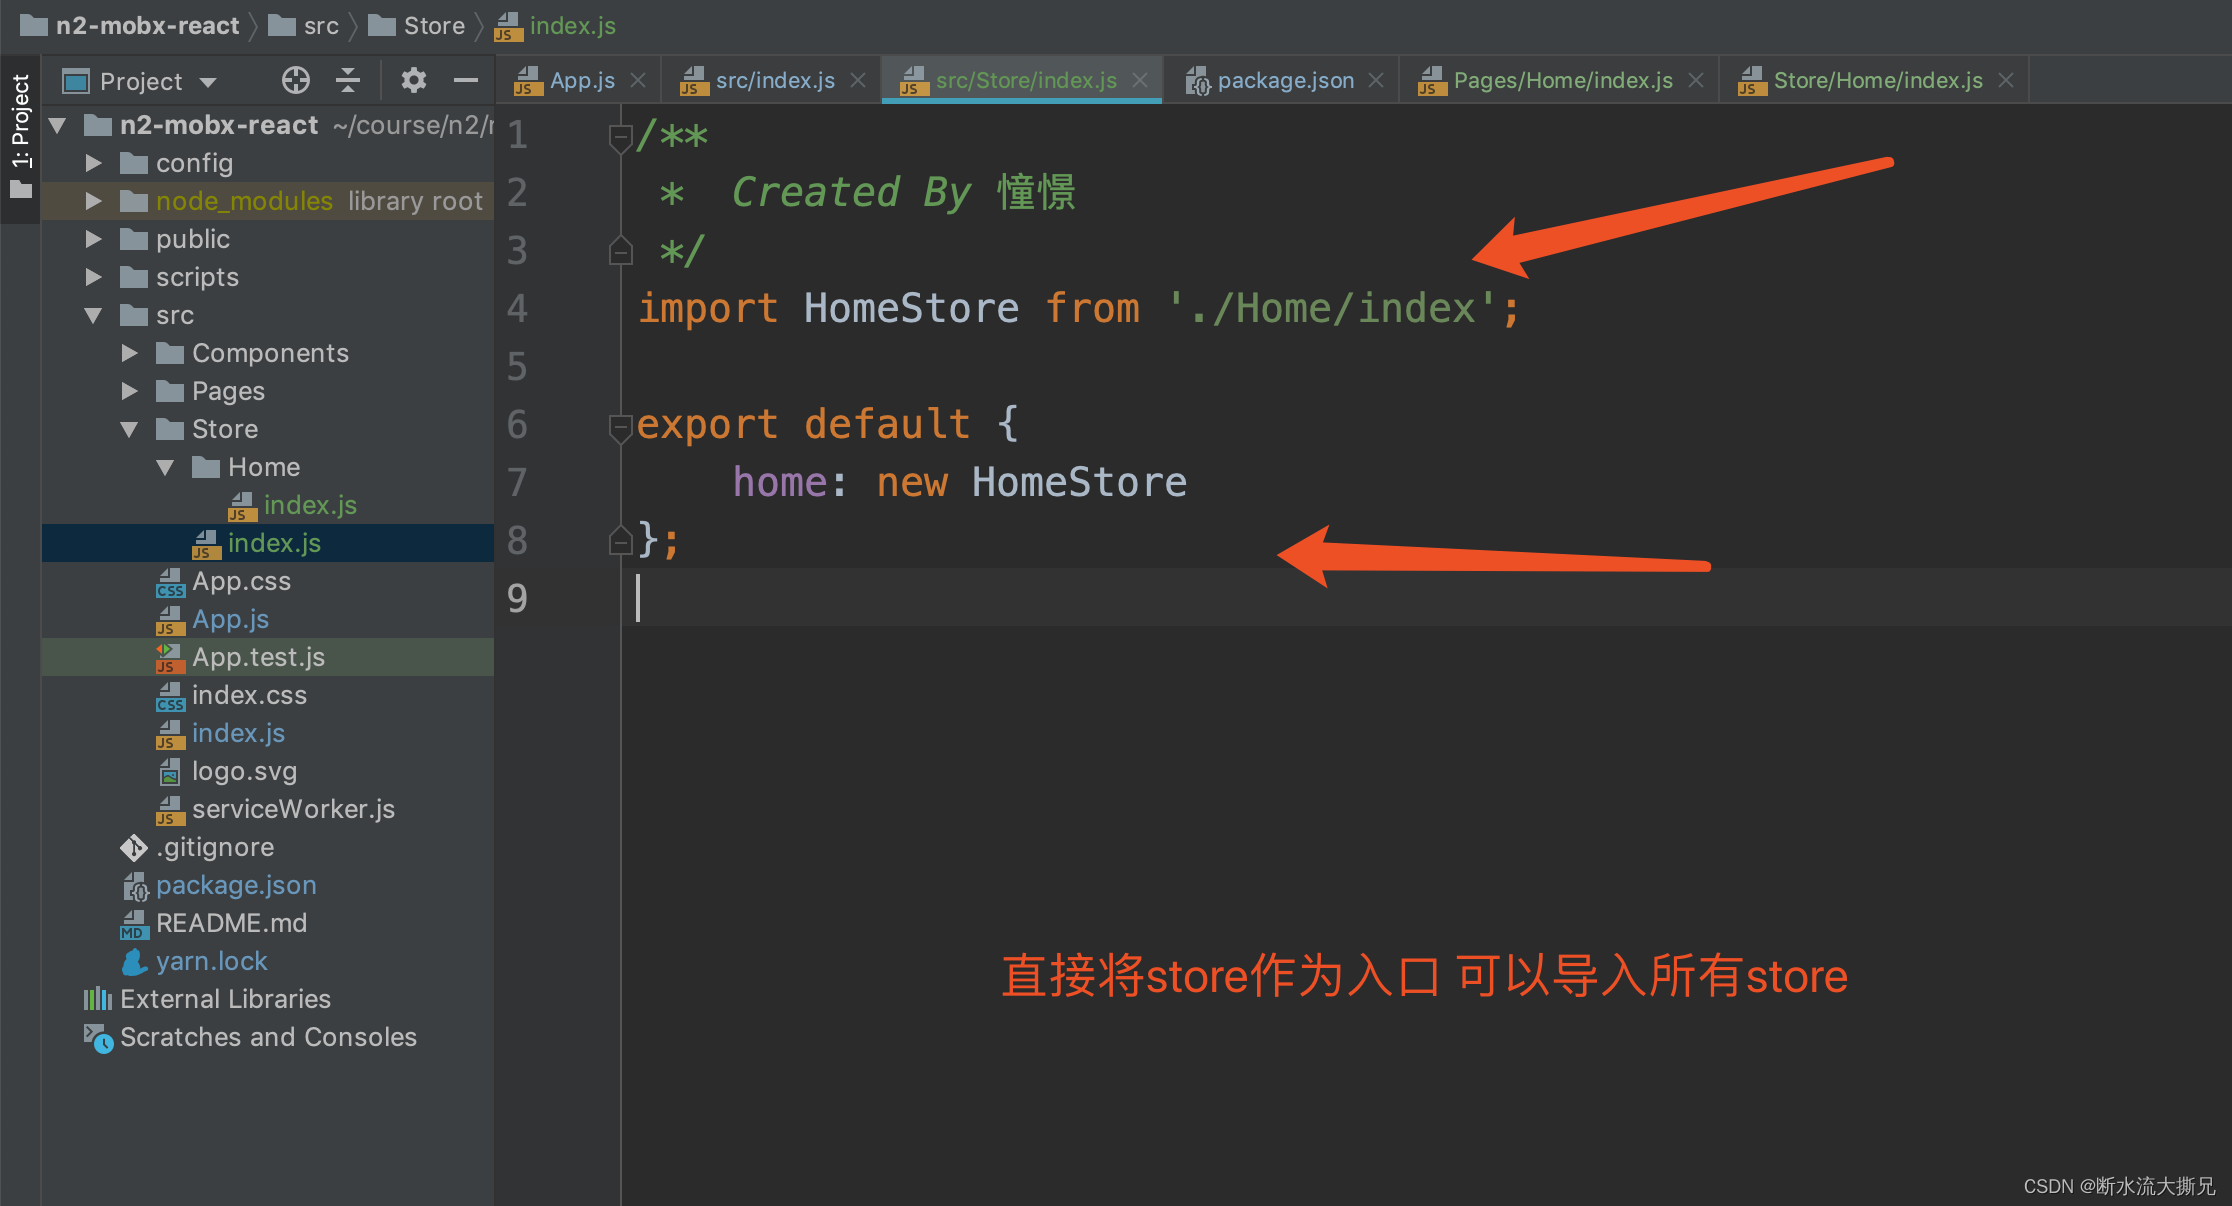This screenshot has width=2232, height=1206.
Task: Open the Project view dropdown
Action: tap(208, 82)
